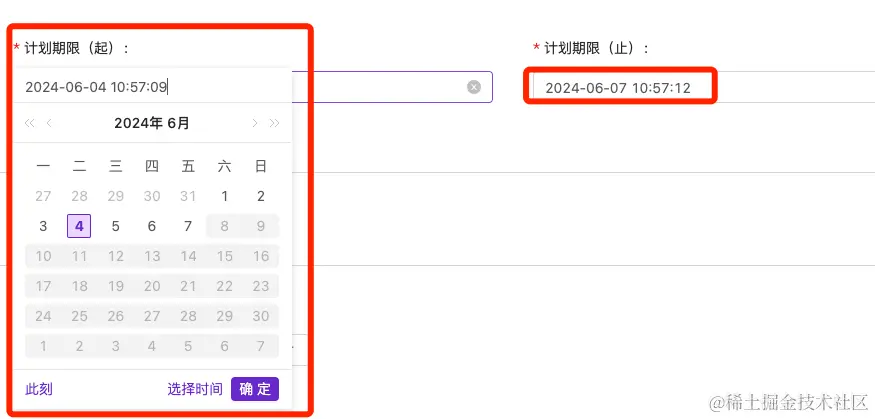
Task: Open the 2024年 year selector
Action: coord(138,123)
